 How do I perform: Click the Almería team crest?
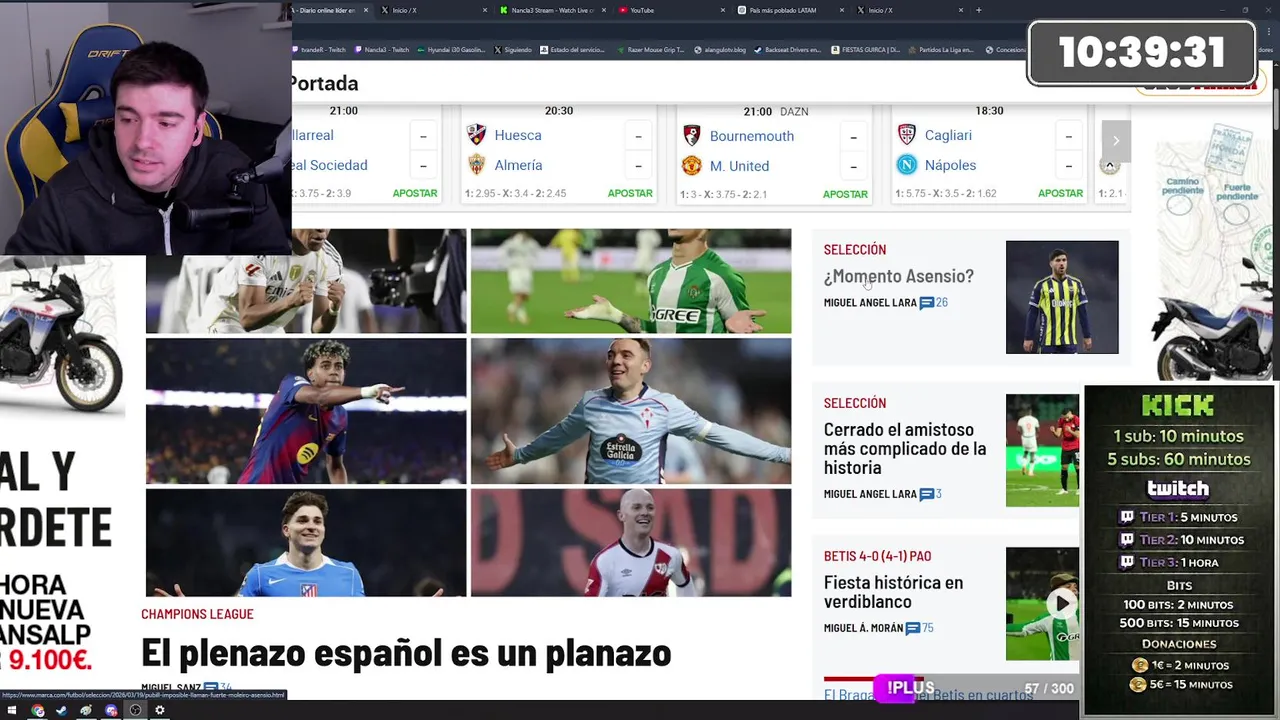pyautogui.click(x=476, y=165)
